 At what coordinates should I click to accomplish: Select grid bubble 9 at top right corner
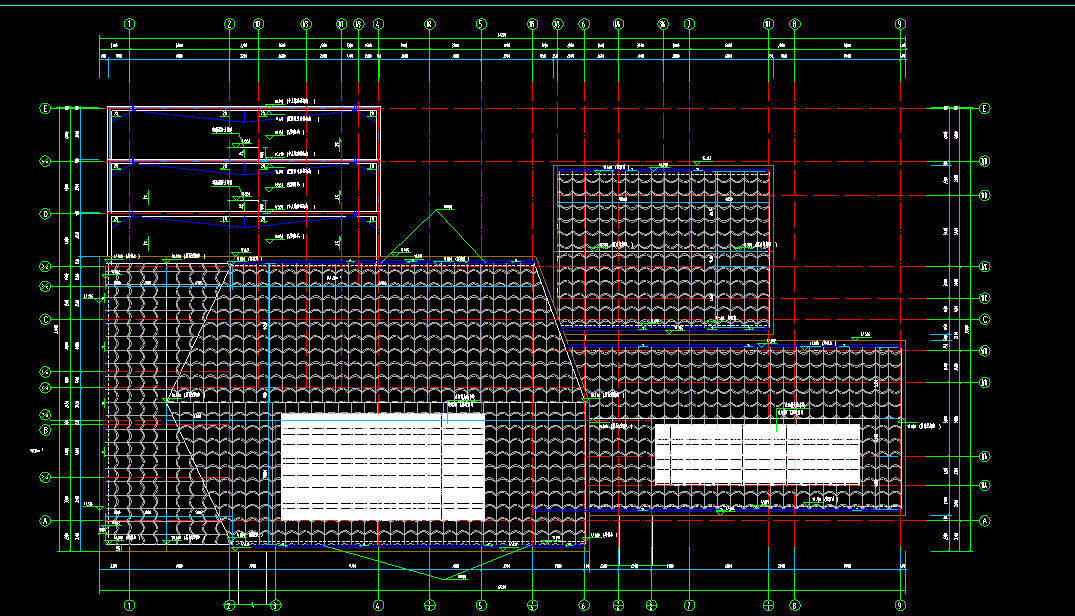tap(900, 23)
